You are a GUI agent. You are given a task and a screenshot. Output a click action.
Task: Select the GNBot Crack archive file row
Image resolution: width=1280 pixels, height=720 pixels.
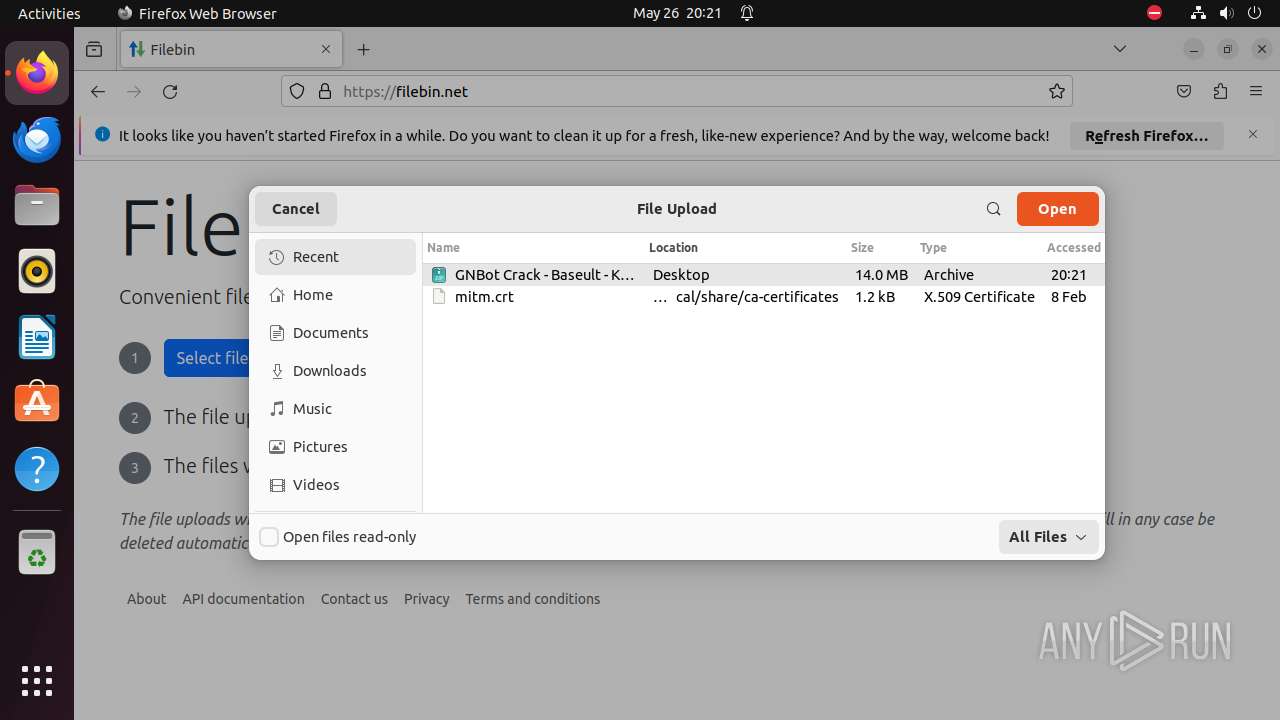click(x=764, y=275)
